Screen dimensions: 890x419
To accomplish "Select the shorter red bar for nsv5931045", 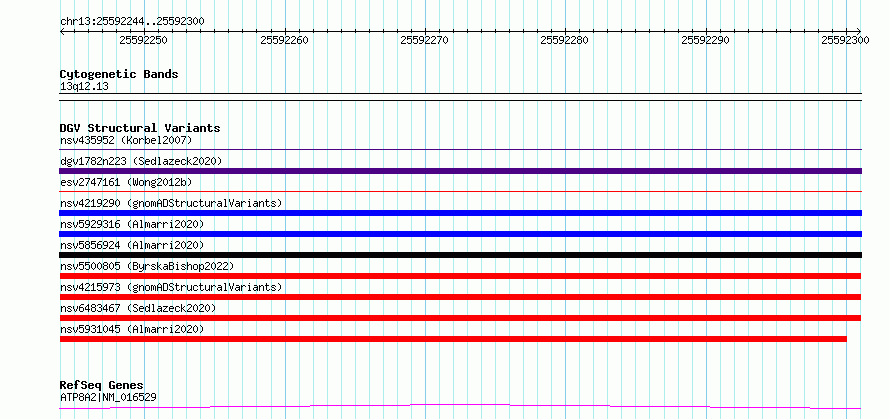I will click(x=453, y=339).
